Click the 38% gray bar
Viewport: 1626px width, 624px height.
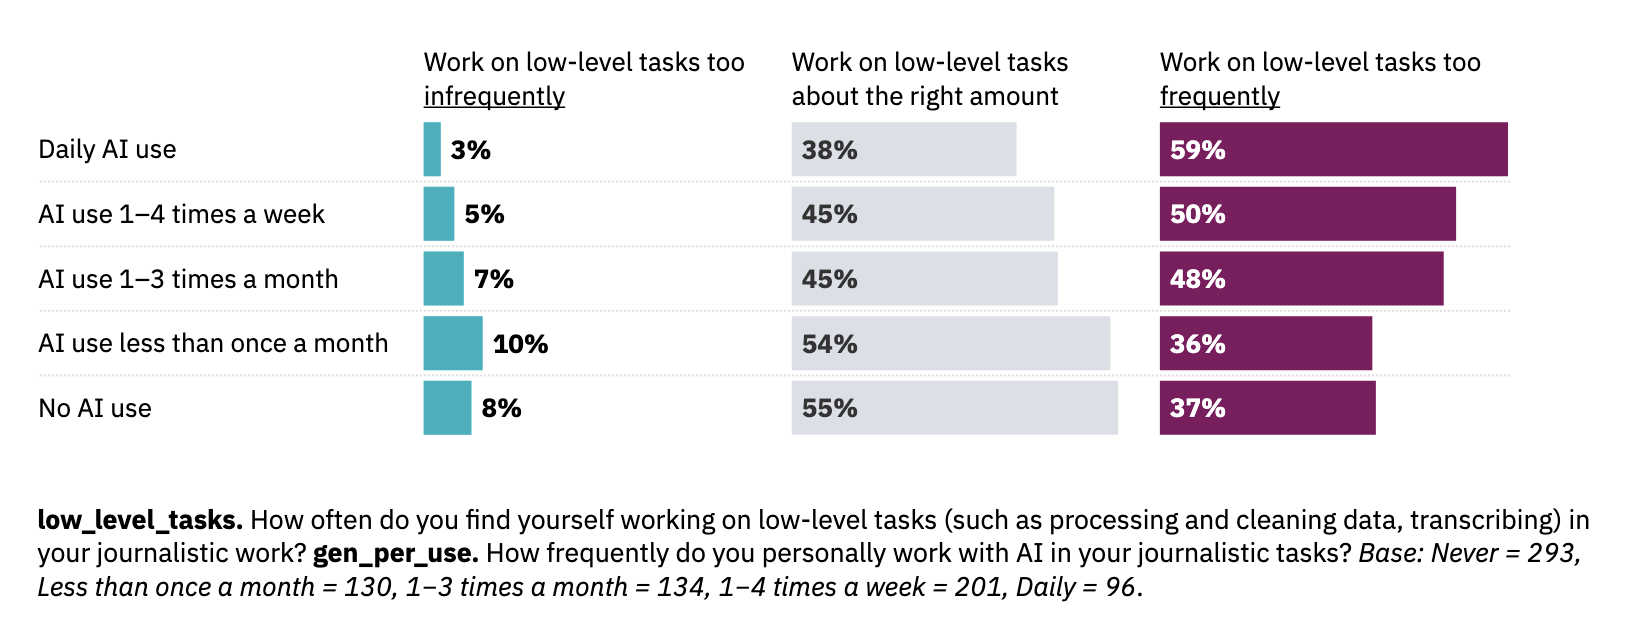(x=904, y=150)
